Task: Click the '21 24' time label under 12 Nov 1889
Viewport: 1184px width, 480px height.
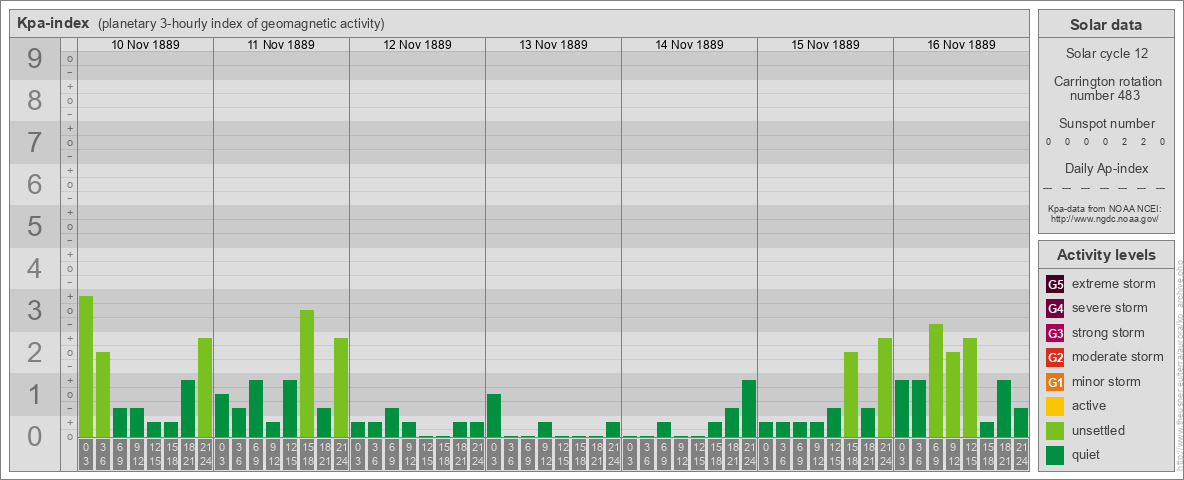Action: pyautogui.click(x=476, y=454)
